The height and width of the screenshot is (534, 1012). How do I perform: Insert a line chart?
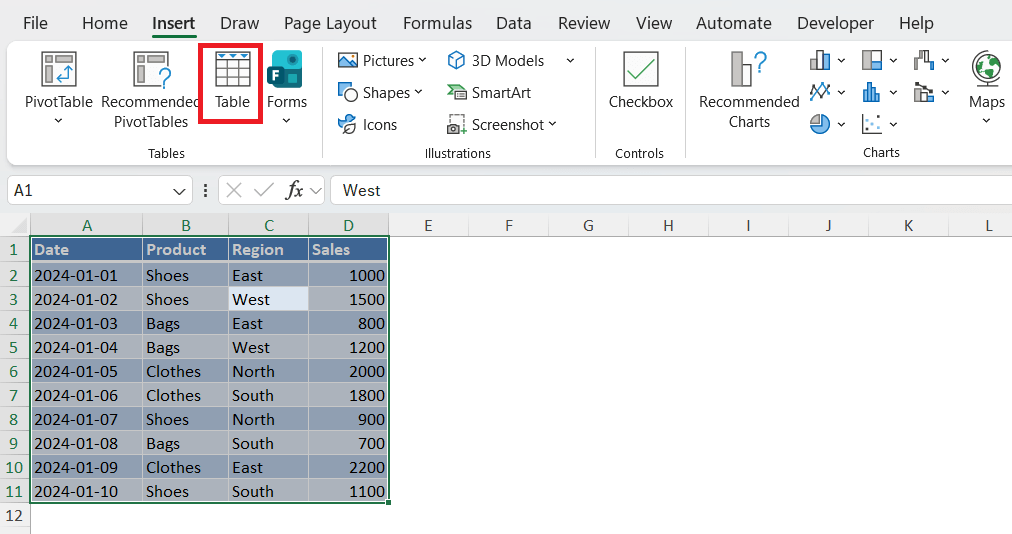point(820,92)
